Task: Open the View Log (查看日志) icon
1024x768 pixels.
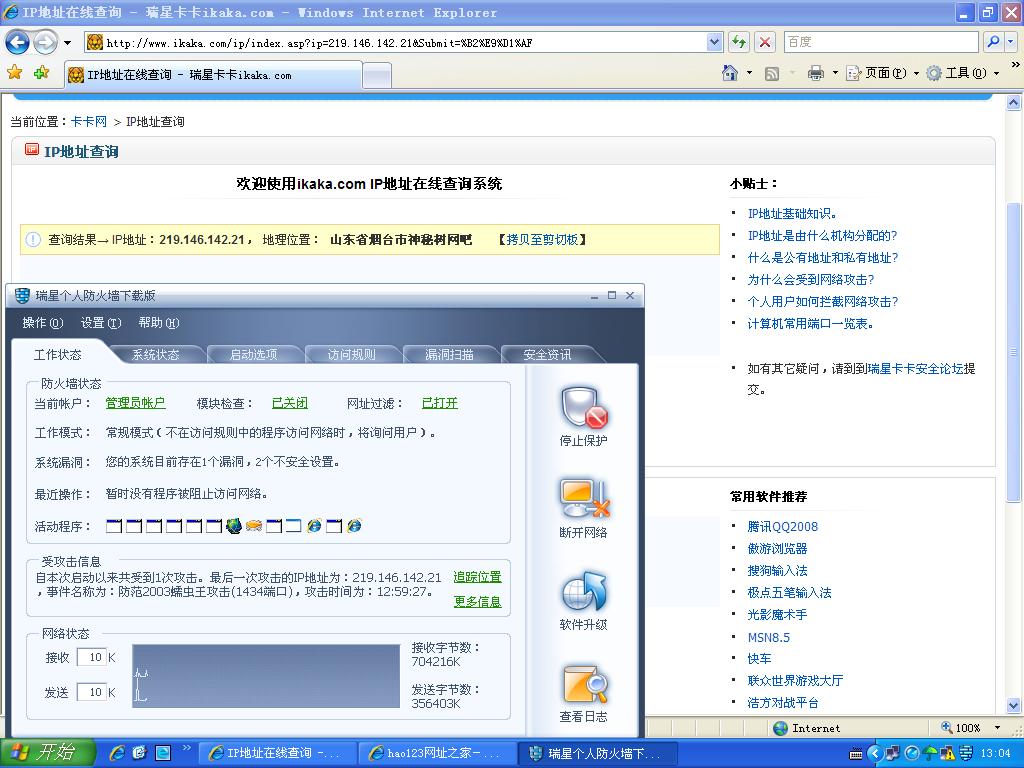Action: click(584, 684)
